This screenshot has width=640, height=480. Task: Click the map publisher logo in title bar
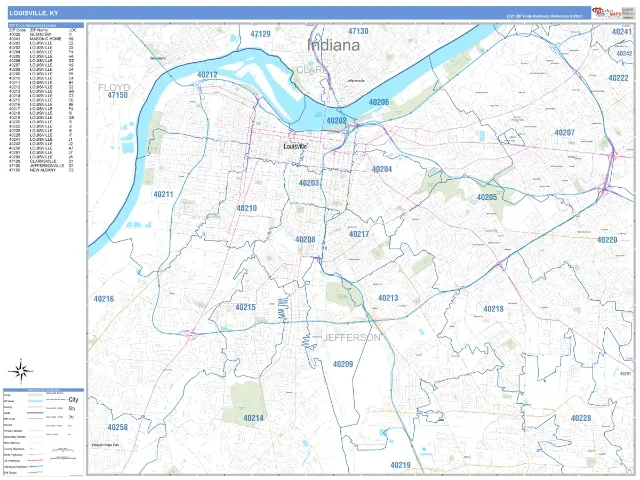607,13
